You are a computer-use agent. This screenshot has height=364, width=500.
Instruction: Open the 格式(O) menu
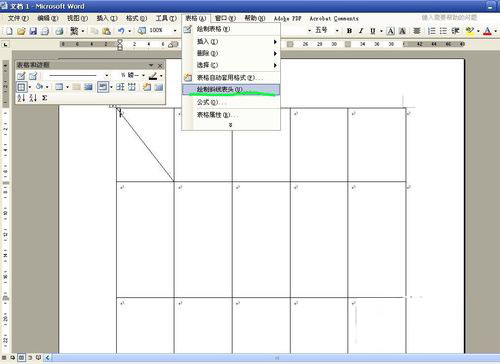[136, 18]
